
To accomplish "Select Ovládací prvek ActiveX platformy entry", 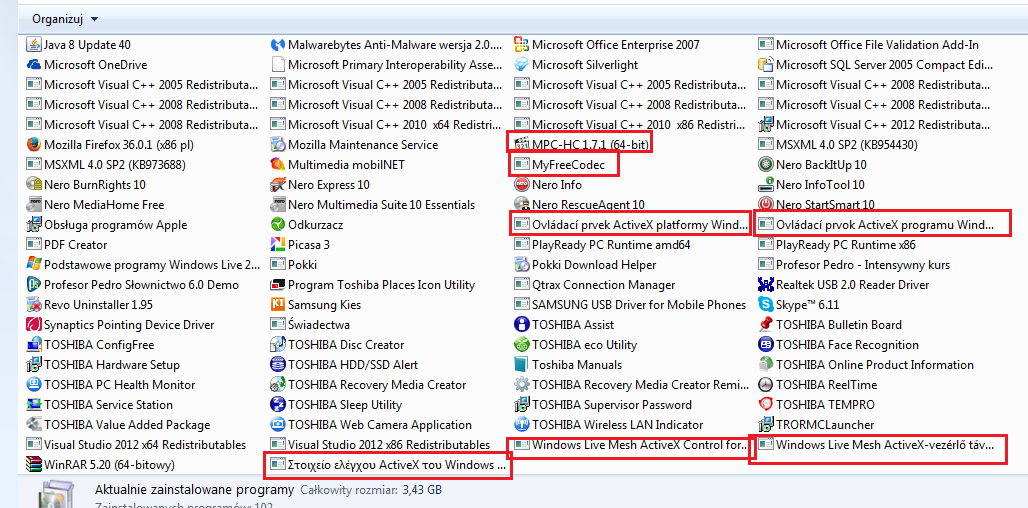I will tap(631, 225).
